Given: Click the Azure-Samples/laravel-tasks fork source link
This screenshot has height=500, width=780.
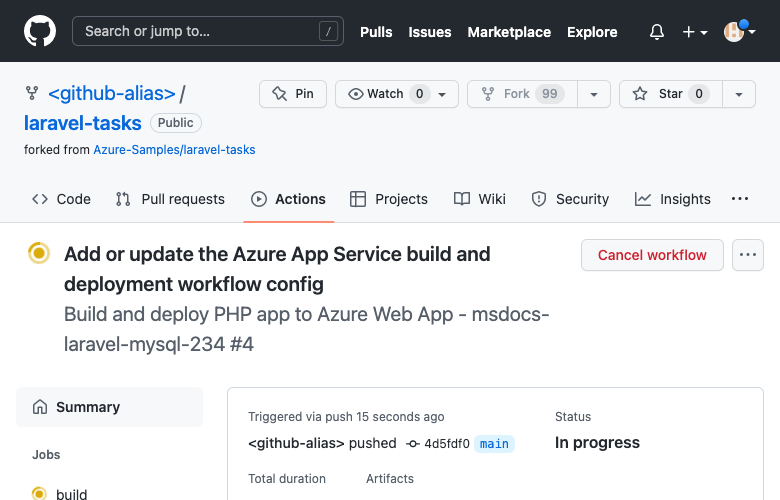Looking at the screenshot, I should 174,150.
